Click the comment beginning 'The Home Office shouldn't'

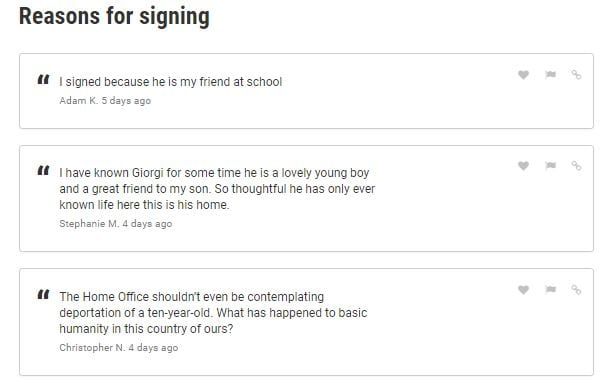(213, 312)
